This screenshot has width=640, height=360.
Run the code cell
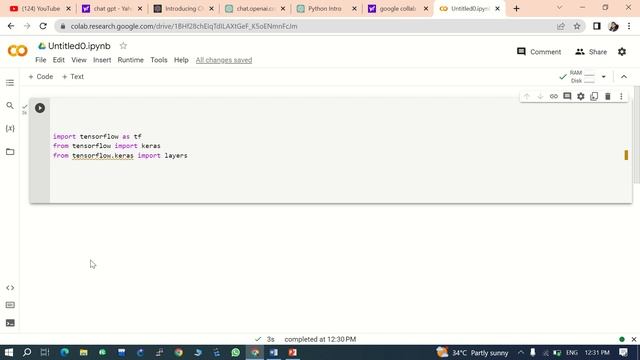click(x=40, y=108)
